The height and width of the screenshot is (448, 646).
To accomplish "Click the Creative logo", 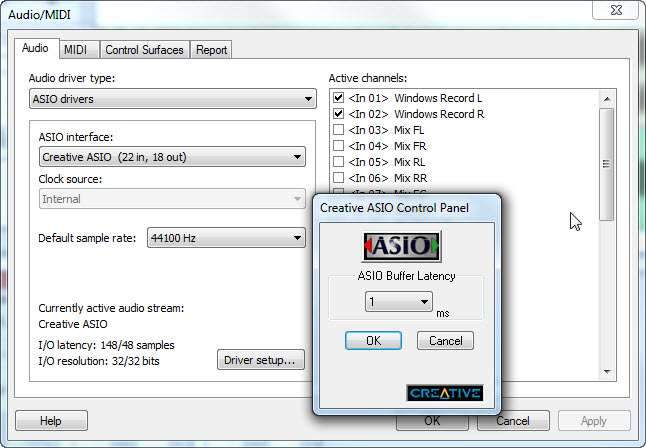I will point(445,393).
